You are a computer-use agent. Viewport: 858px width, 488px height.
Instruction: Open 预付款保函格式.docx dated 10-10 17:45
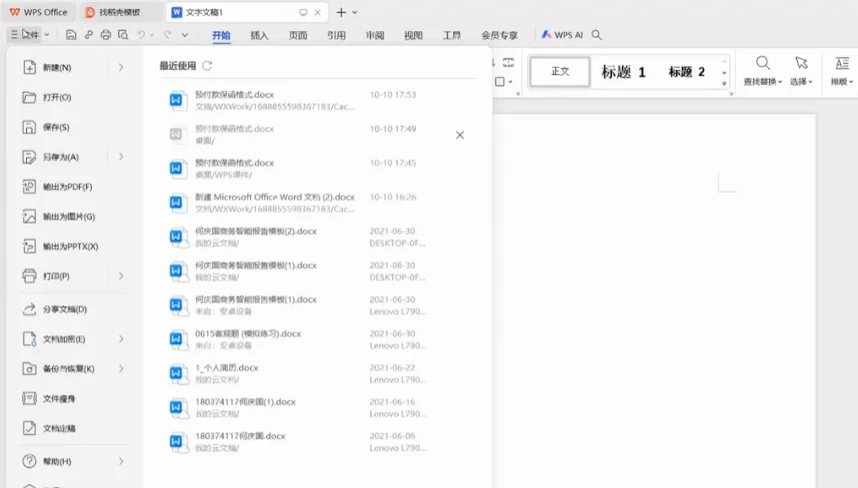point(317,169)
